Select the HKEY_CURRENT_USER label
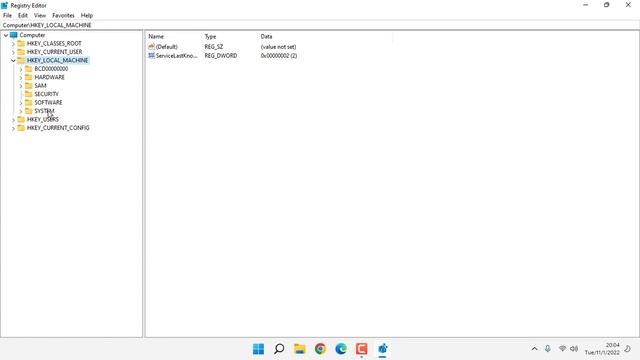Image resolution: width=640 pixels, height=360 pixels. [55, 52]
